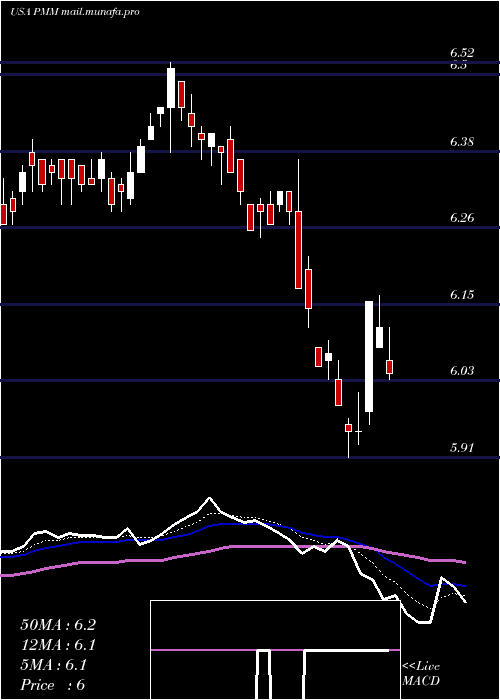Select the 6.15 price level label

(x=462, y=295)
